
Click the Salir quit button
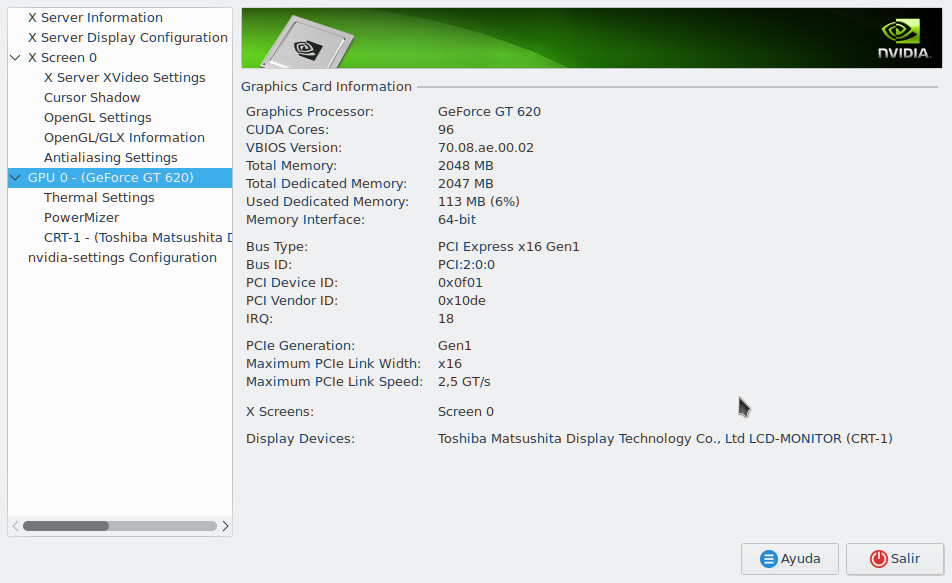pyautogui.click(x=895, y=559)
